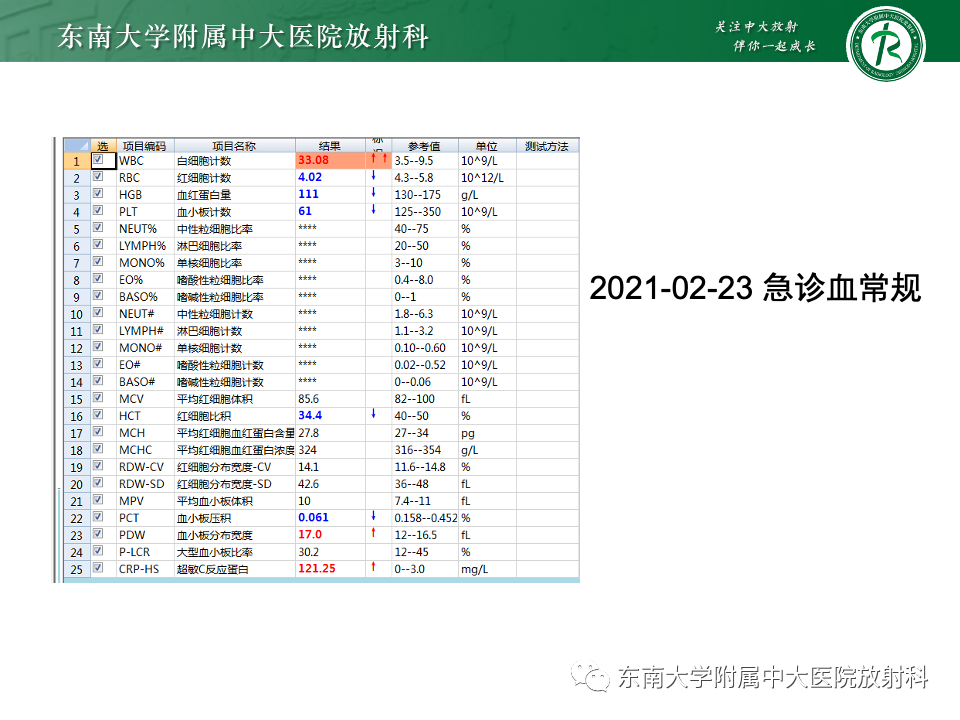Uncheck the NEUT% row checkbox

[x=98, y=228]
